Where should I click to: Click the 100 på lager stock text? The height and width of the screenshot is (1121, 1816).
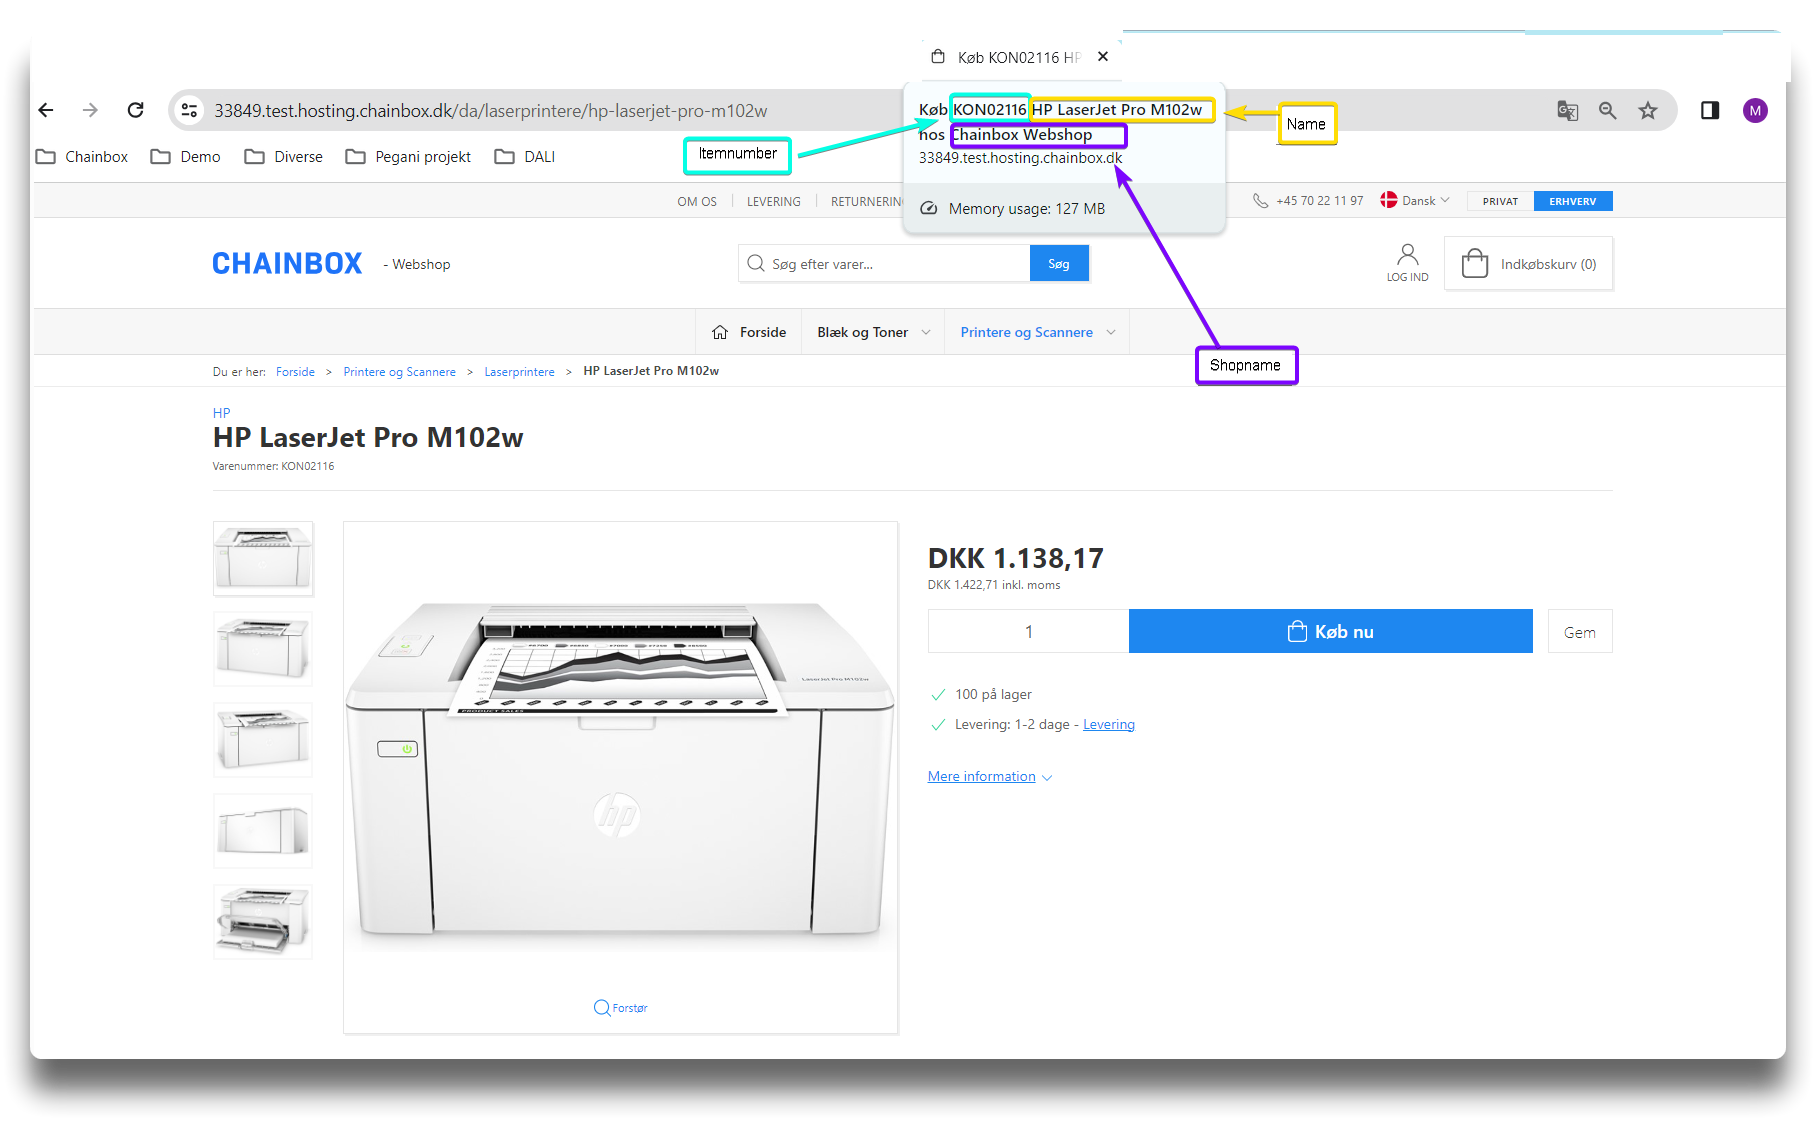(x=993, y=695)
